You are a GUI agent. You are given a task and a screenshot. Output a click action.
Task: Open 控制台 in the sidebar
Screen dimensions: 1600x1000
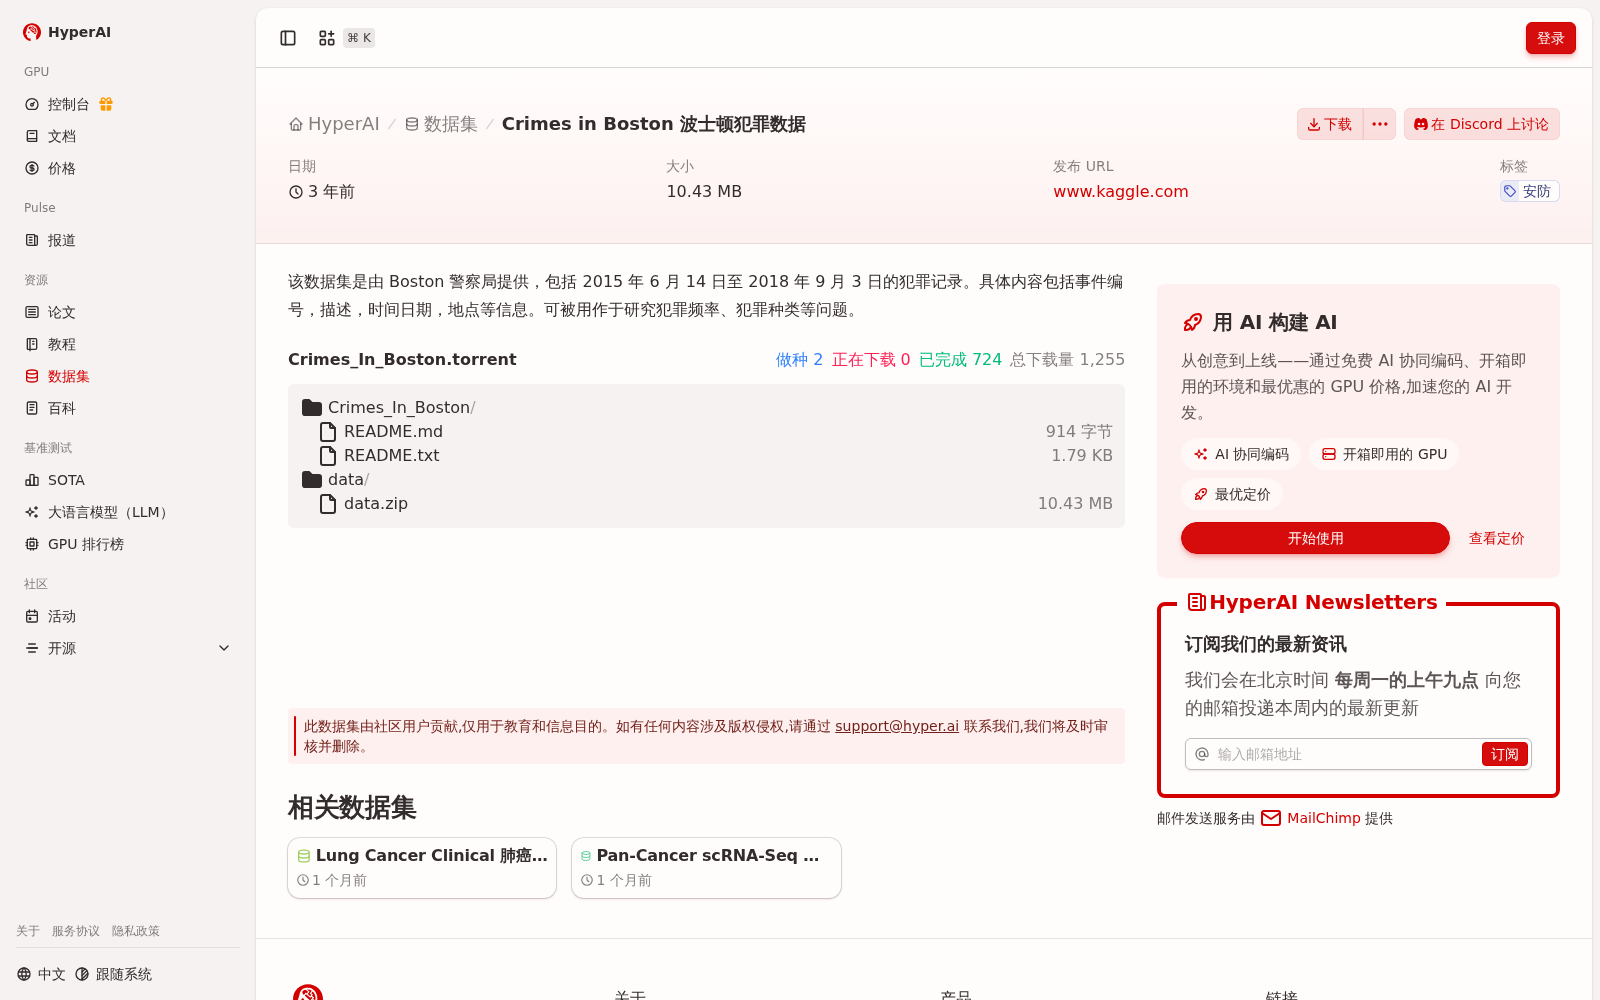coord(128,104)
